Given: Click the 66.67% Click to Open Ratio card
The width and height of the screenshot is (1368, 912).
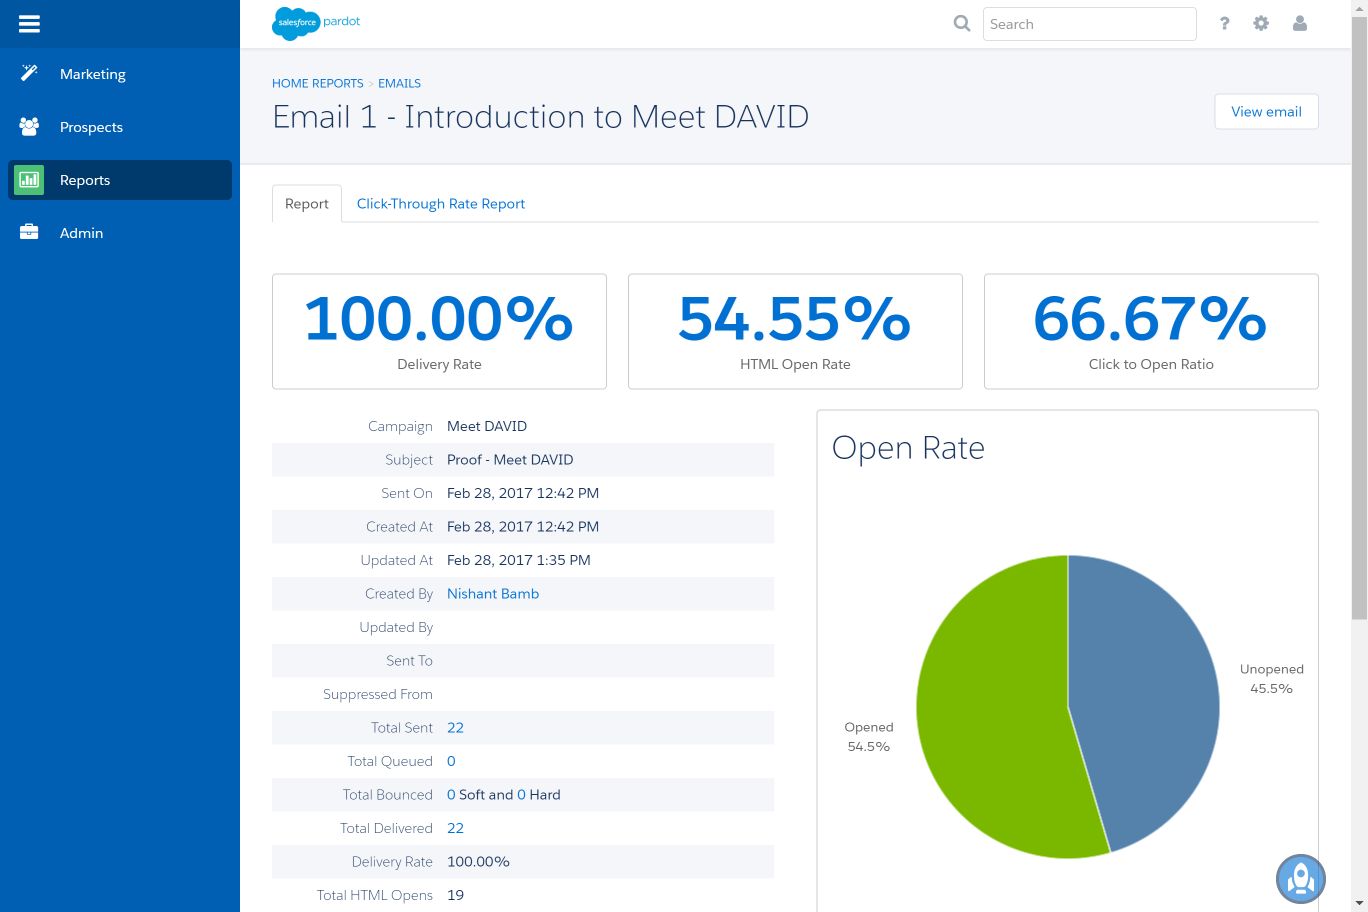Looking at the screenshot, I should 1151,331.
